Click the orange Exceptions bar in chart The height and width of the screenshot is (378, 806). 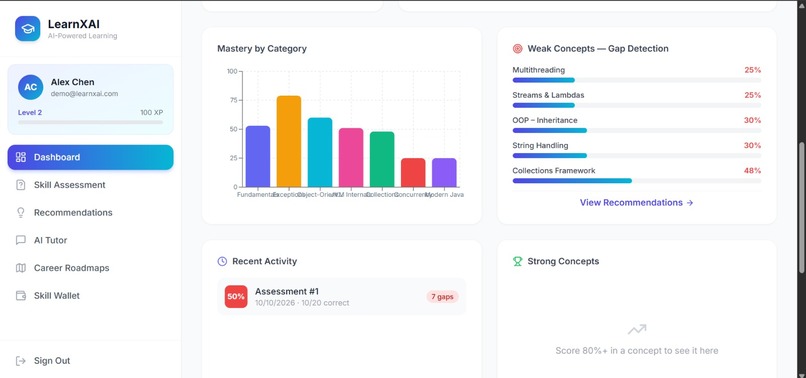click(x=289, y=141)
